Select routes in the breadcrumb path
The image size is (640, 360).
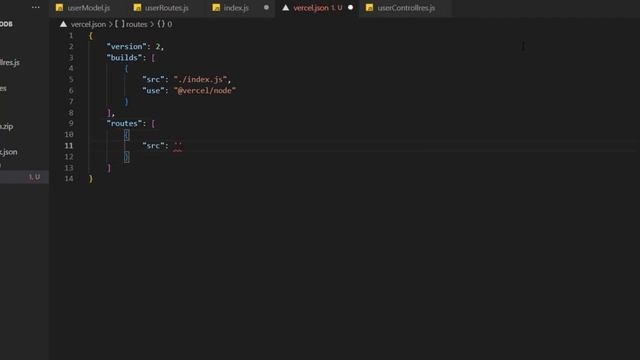(x=136, y=24)
